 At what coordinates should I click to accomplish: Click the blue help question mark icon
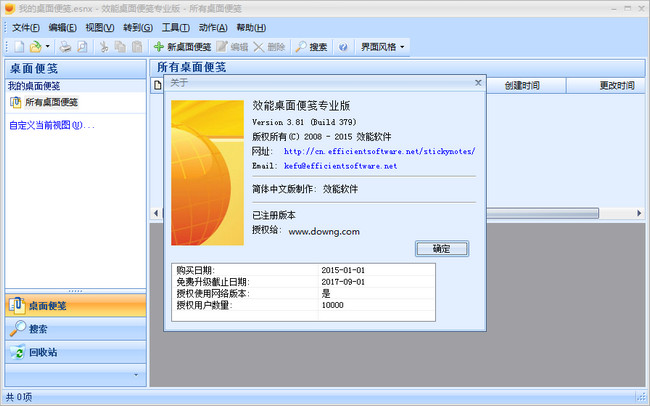(343, 46)
